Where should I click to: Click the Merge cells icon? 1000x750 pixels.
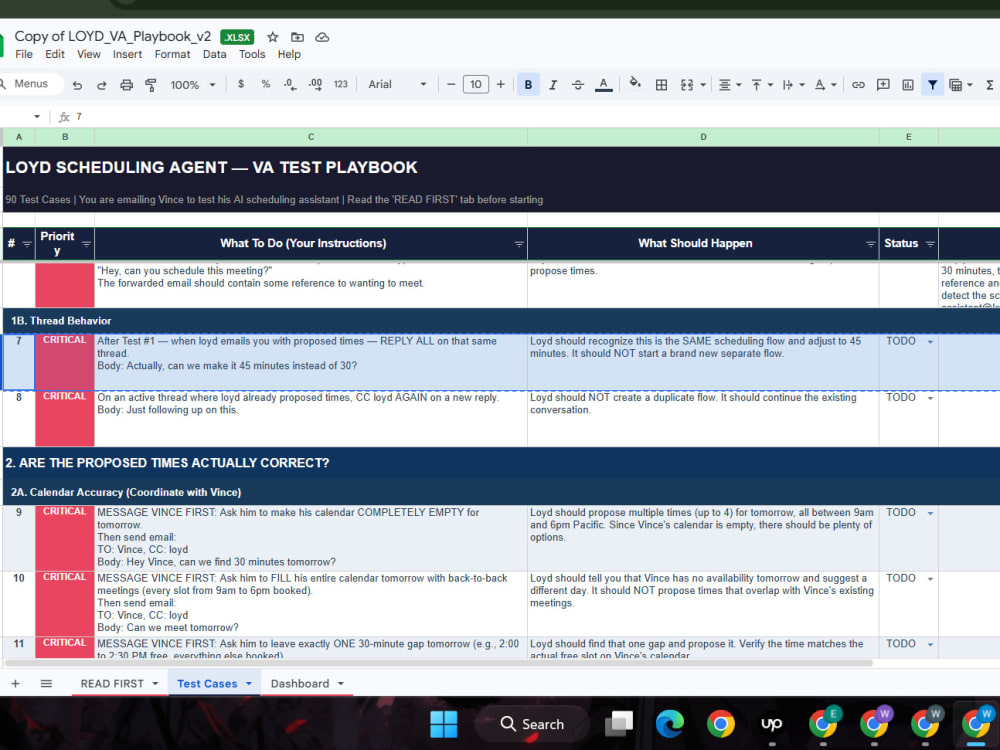[x=686, y=85]
